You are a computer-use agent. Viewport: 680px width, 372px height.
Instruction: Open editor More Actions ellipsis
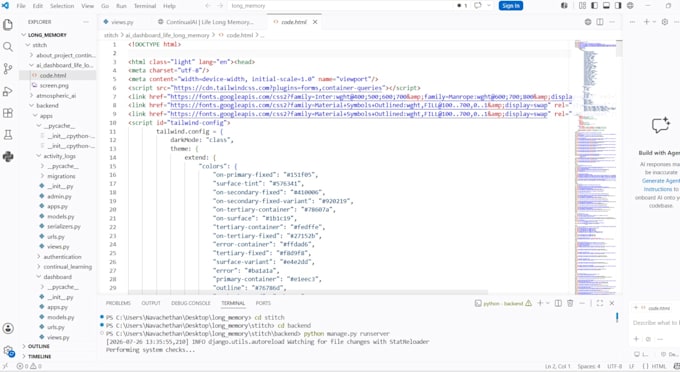[x=612, y=22]
